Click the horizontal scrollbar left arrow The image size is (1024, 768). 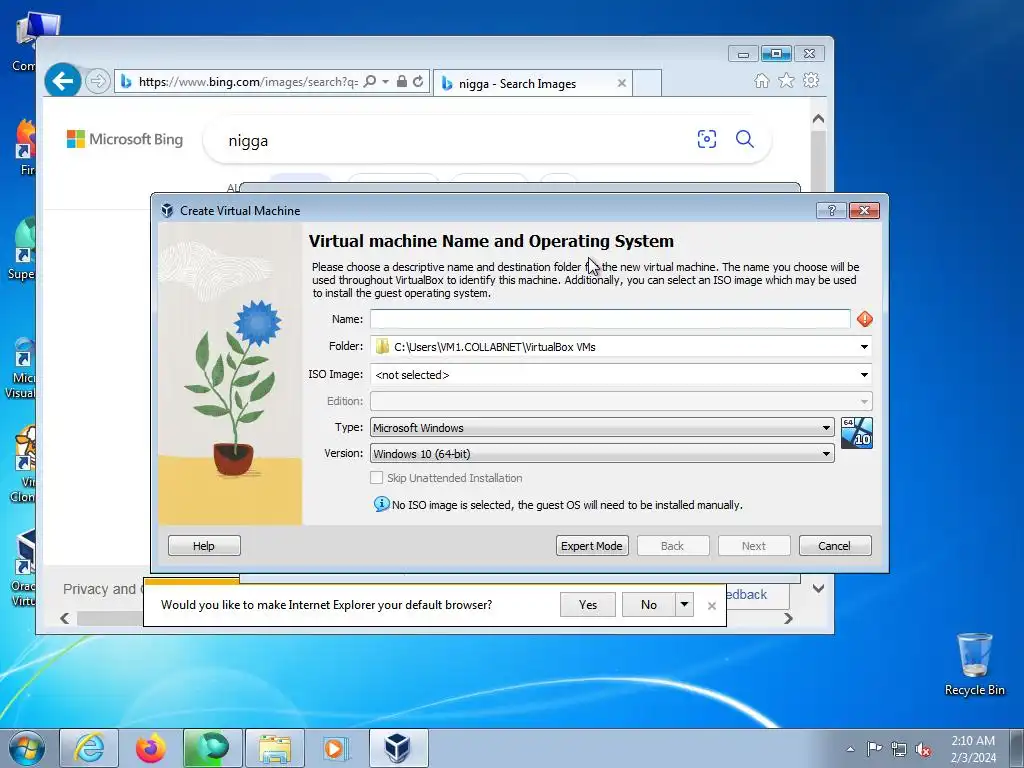point(65,618)
